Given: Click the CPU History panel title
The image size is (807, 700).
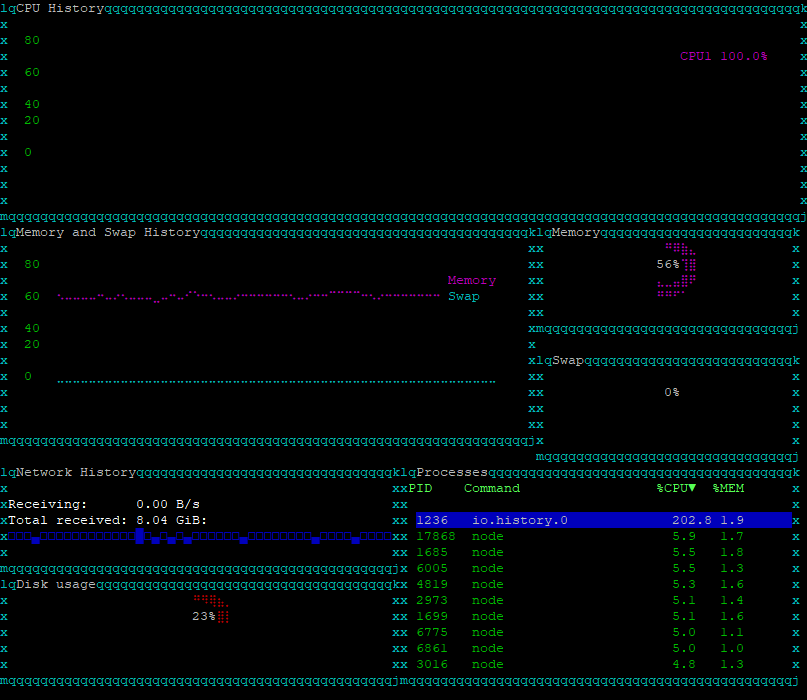Looking at the screenshot, I should (60, 8).
